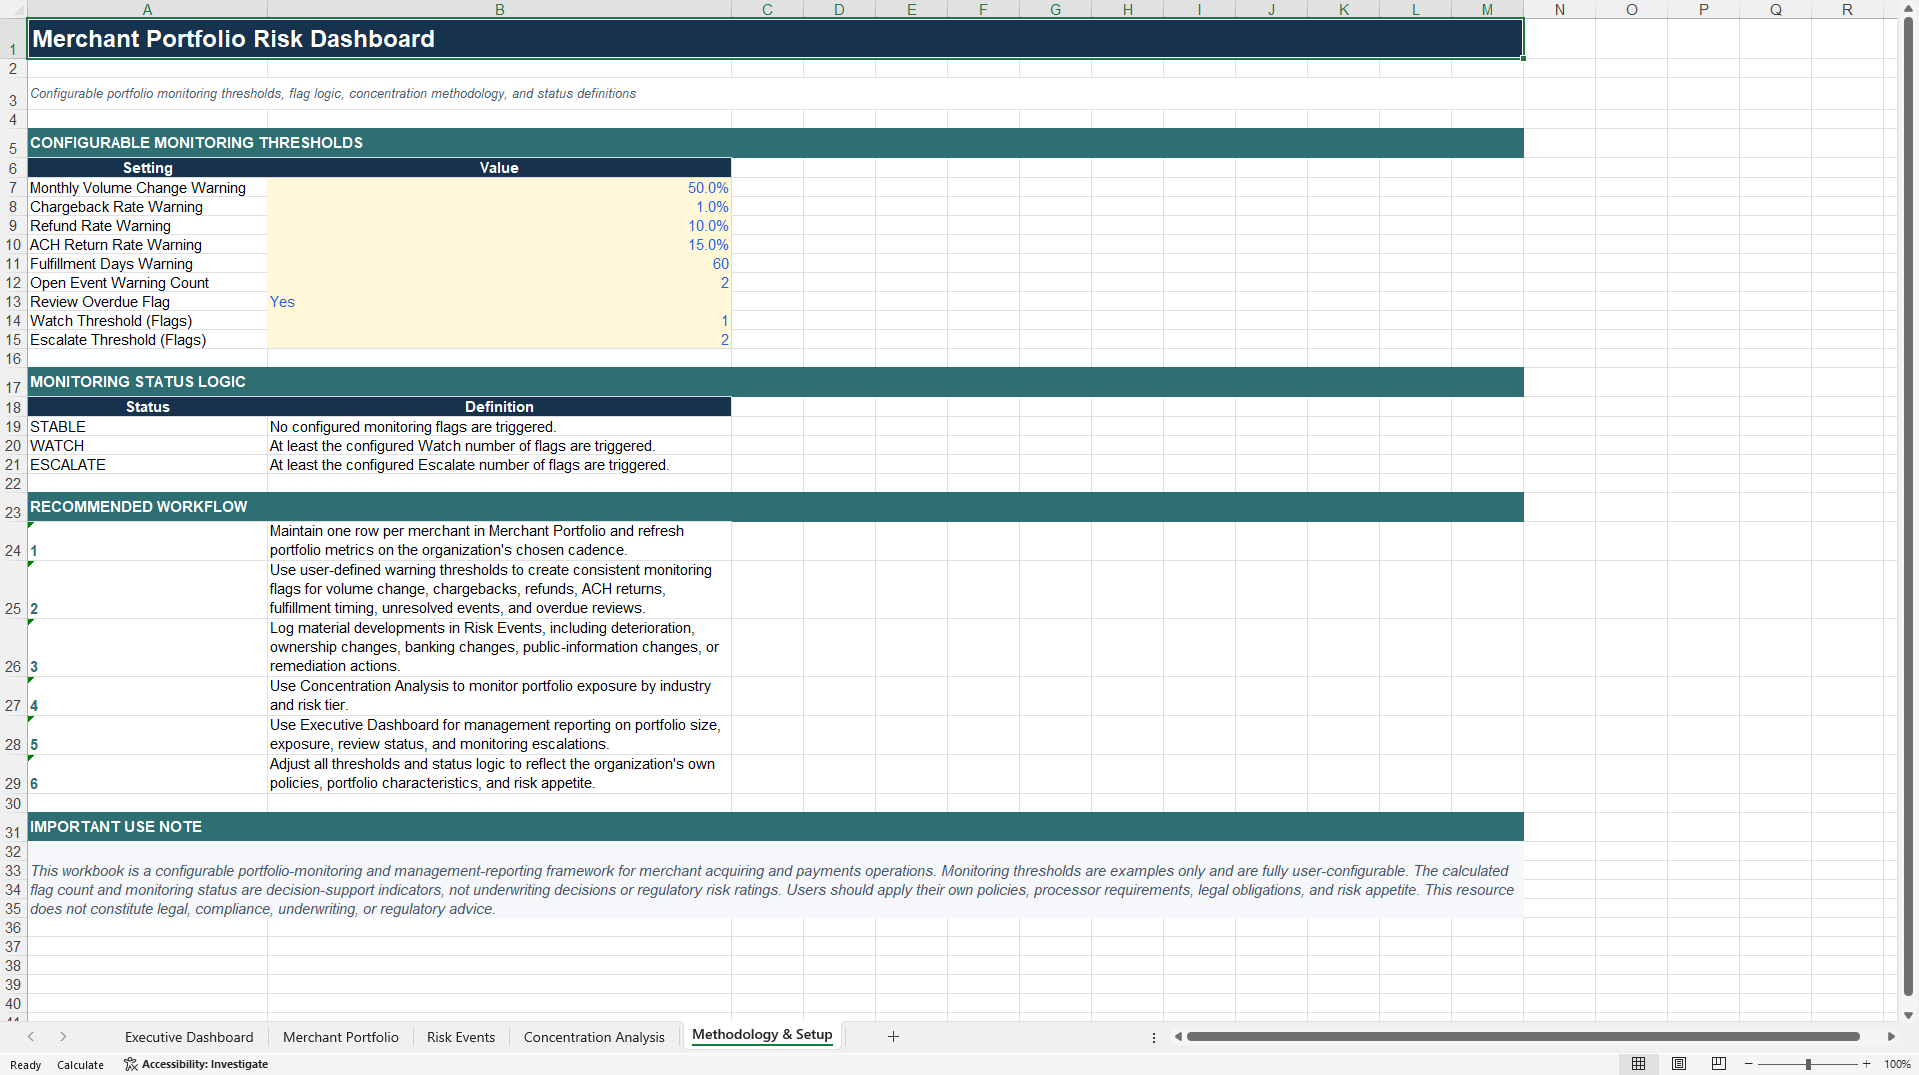Click the horizontal scroll right arrow
Screen dimensions: 1919x1075
[1891, 1037]
